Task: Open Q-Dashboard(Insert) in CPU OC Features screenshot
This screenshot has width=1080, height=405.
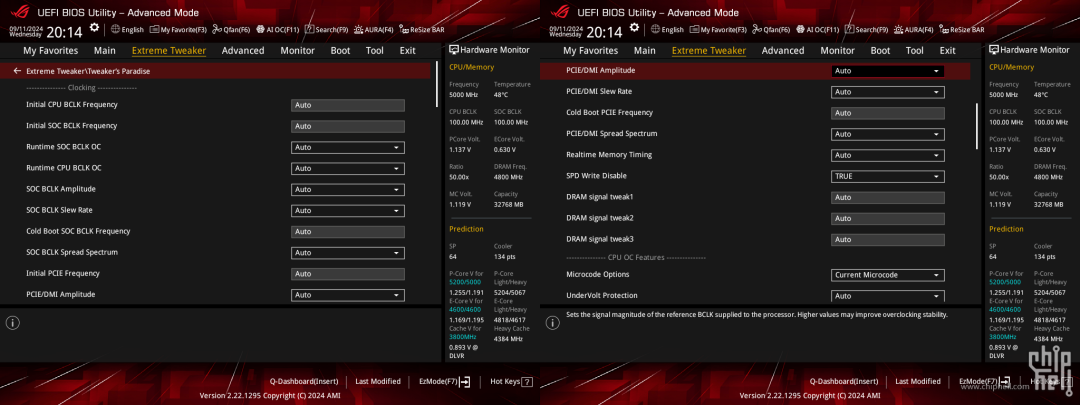Action: 844,381
